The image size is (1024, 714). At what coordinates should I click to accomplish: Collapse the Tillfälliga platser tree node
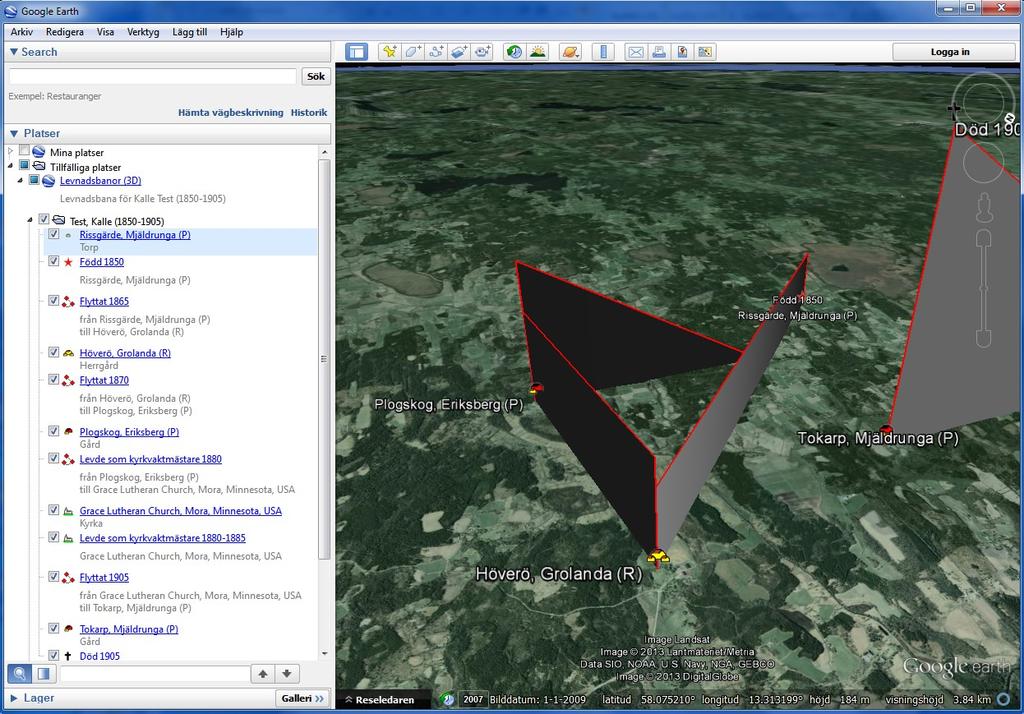pyautogui.click(x=10, y=166)
